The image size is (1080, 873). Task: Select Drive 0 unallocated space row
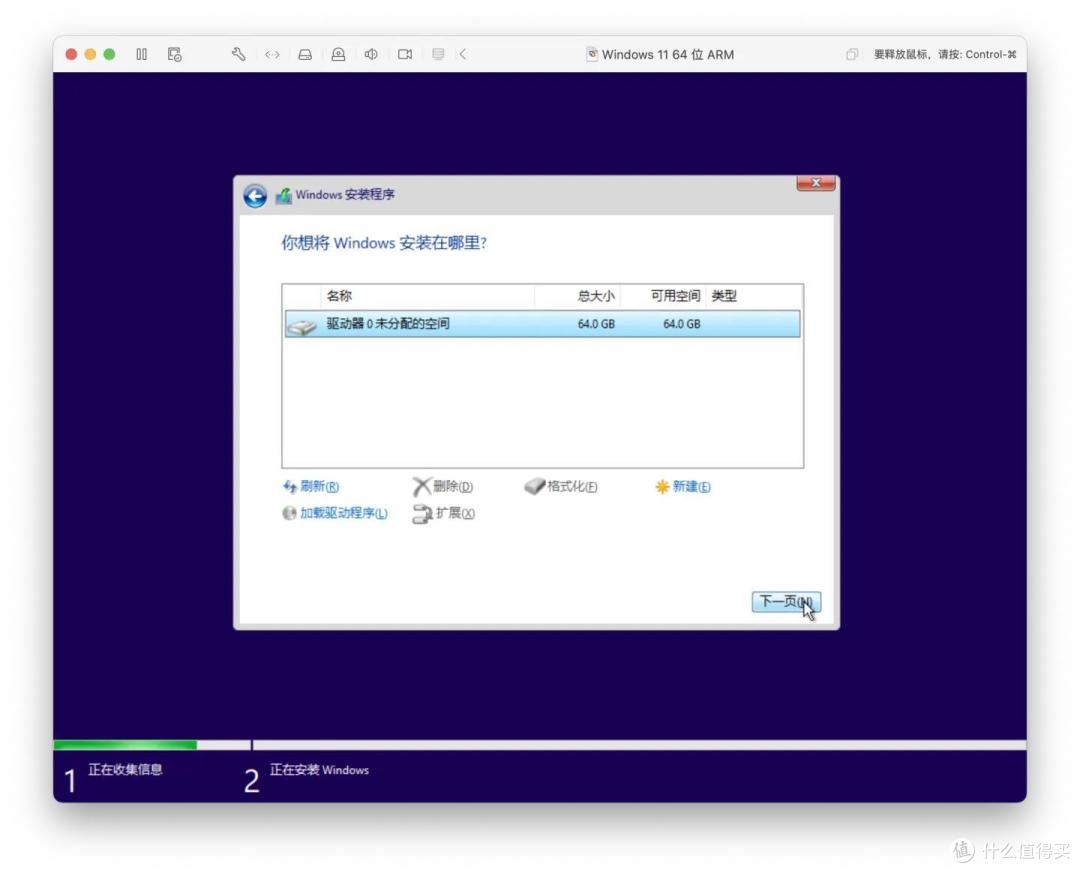542,324
